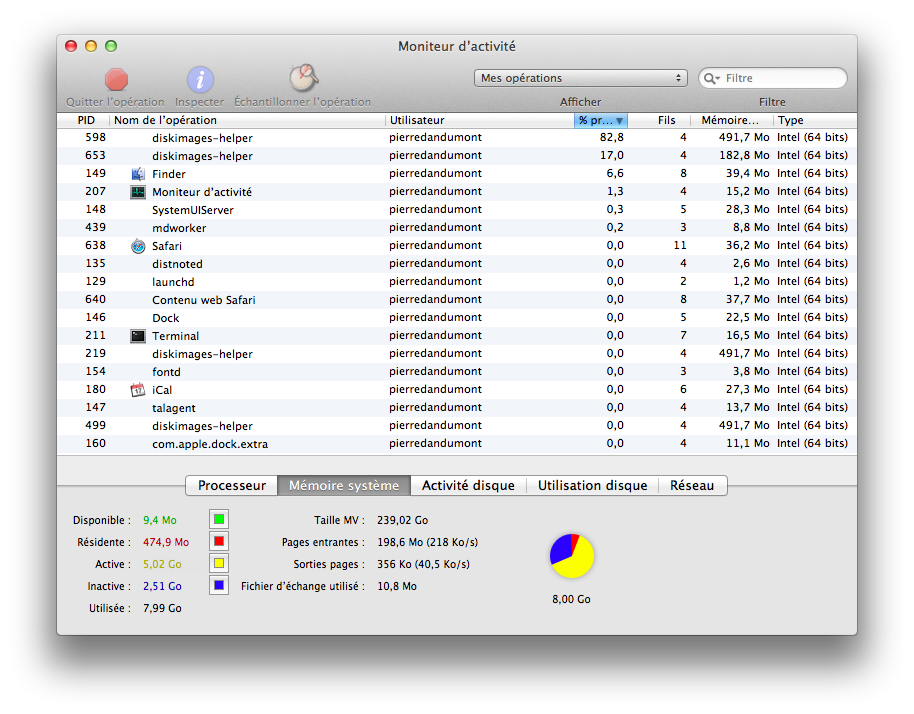Select the fontd process row
The width and height of the screenshot is (914, 714).
457,372
